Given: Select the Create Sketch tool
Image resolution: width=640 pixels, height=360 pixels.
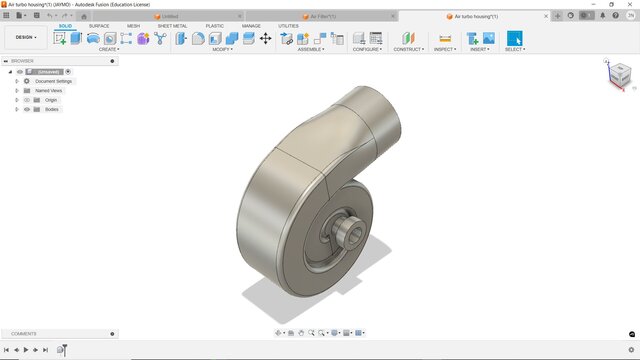Looking at the screenshot, I should pos(60,38).
